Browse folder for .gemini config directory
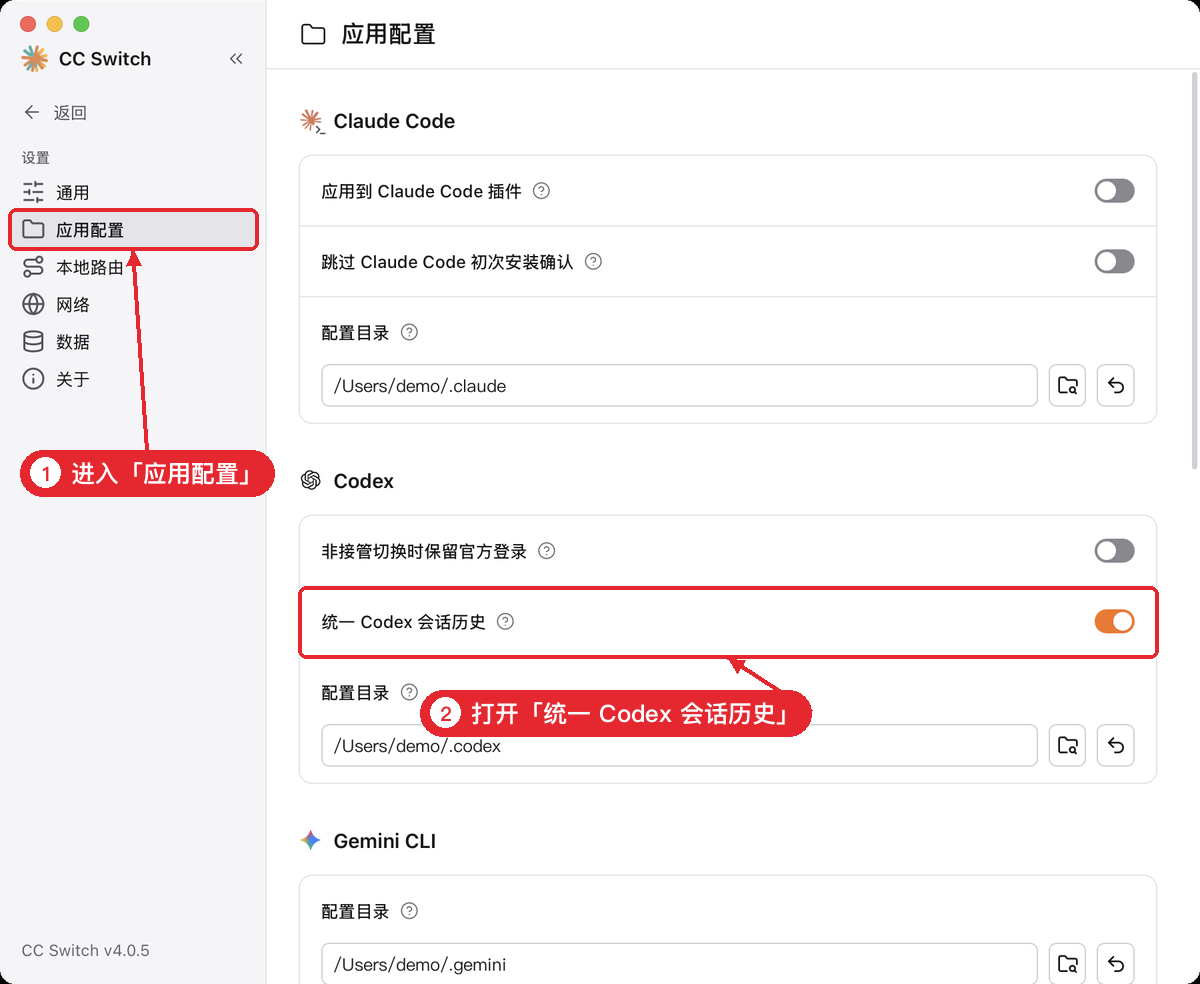Viewport: 1200px width, 984px height. point(1067,964)
